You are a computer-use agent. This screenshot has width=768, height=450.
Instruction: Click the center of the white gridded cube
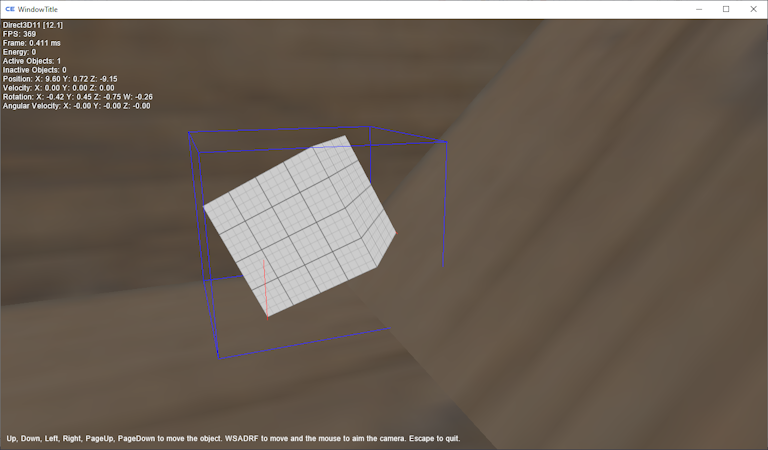[290, 225]
